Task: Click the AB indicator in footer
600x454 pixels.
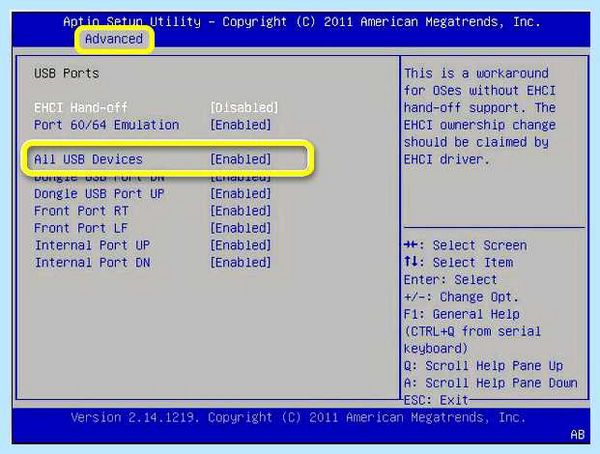Action: click(x=577, y=434)
